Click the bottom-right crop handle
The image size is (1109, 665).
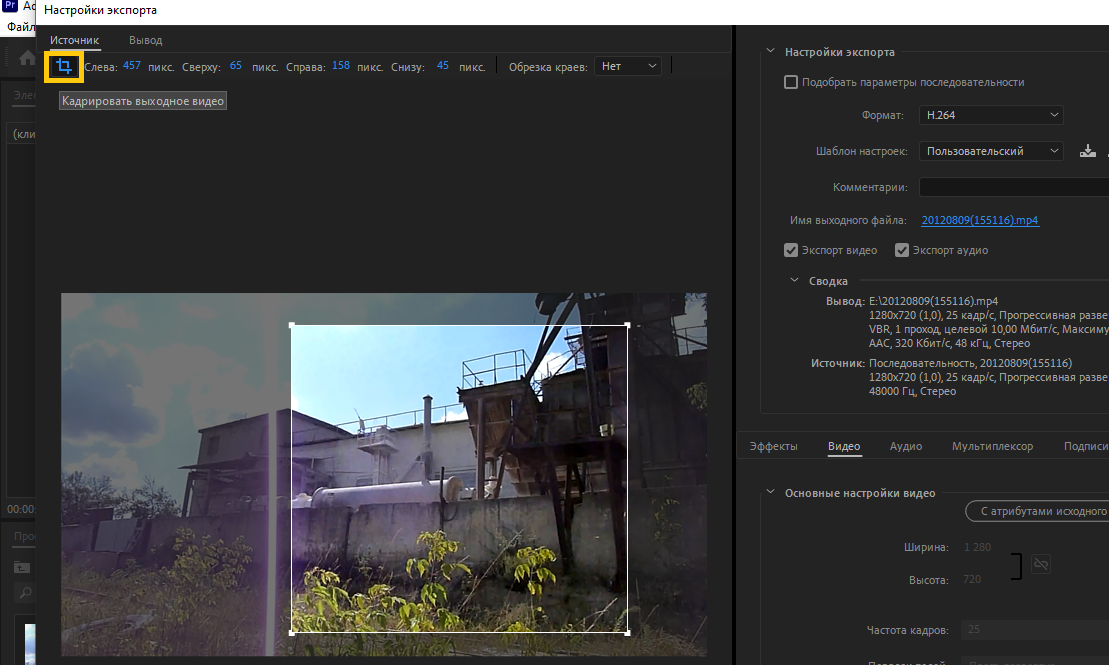pyautogui.click(x=627, y=632)
